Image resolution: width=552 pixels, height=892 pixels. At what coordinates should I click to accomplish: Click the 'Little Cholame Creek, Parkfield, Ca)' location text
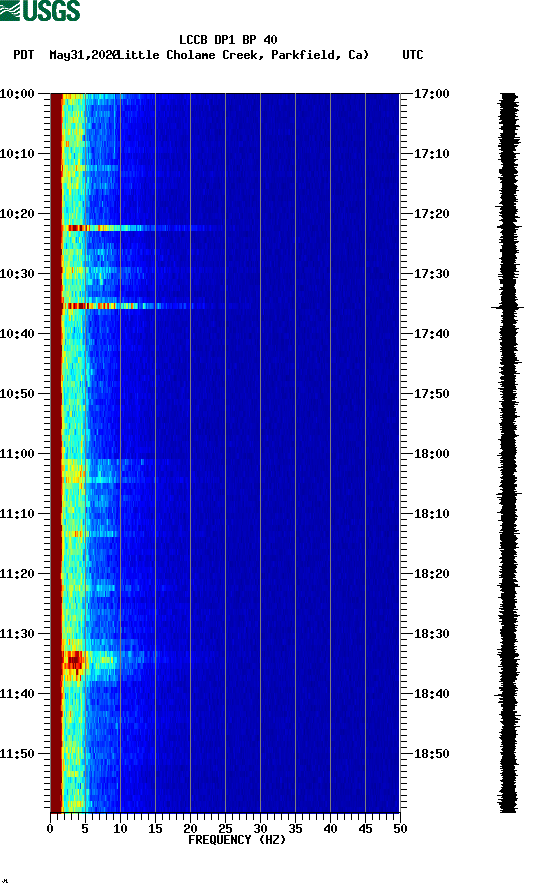pyautogui.click(x=244, y=55)
